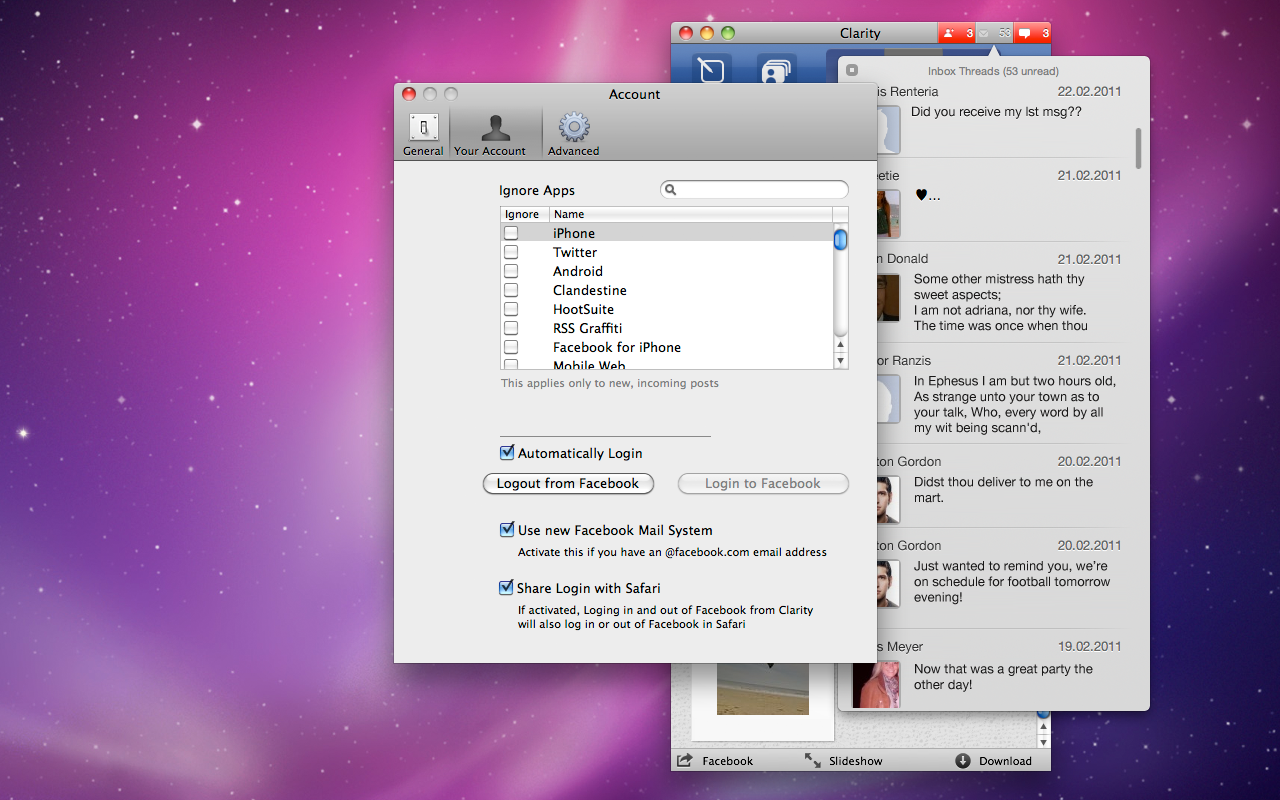Start the Slideshow from the Clarity bottom bar
Image resolution: width=1280 pixels, height=800 pixels.
tap(843, 761)
